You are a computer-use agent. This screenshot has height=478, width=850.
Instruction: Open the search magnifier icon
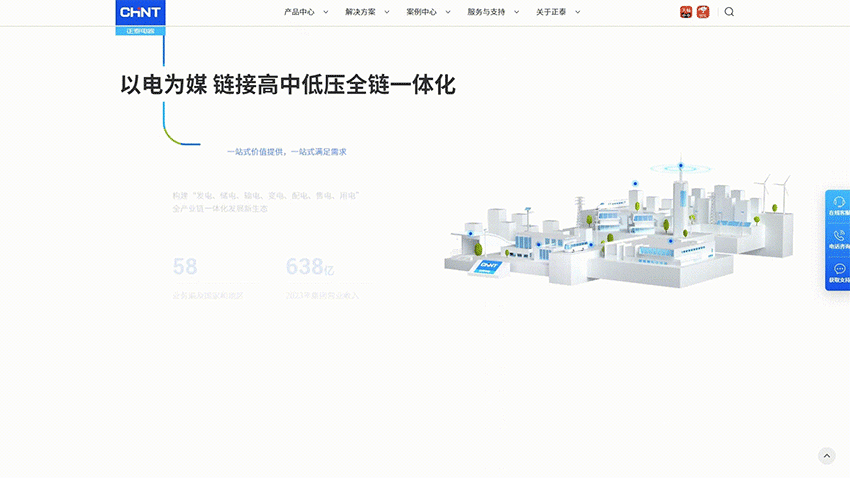coord(729,12)
